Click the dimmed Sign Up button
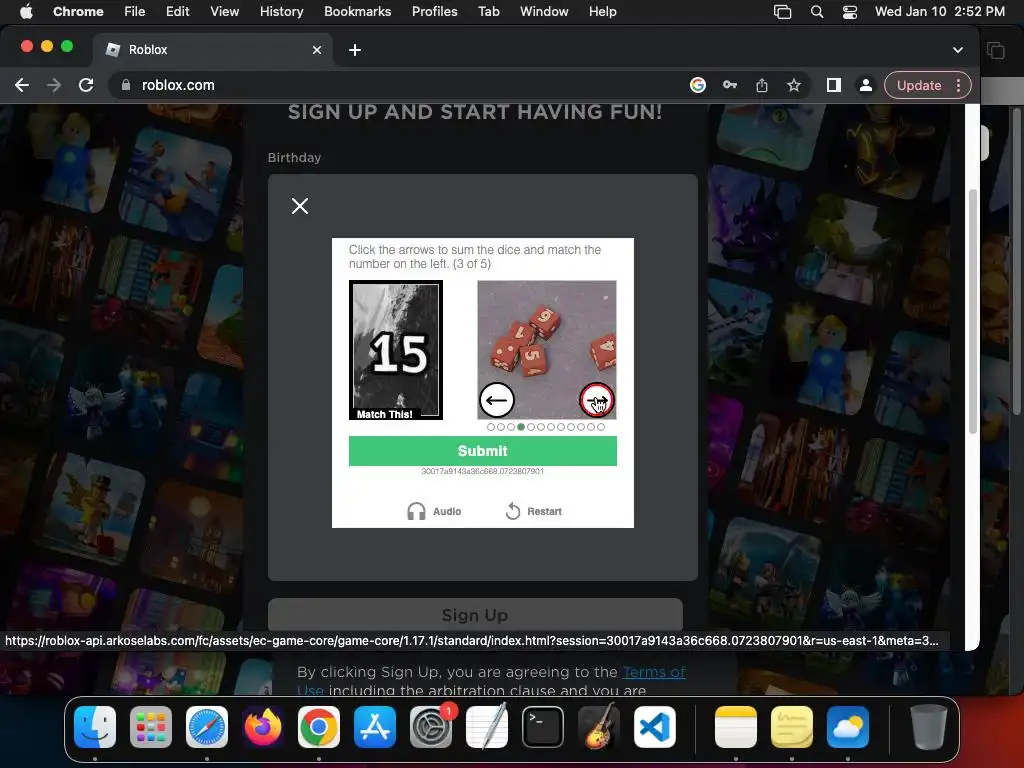Screen dimensions: 1024x768 tap(475, 615)
